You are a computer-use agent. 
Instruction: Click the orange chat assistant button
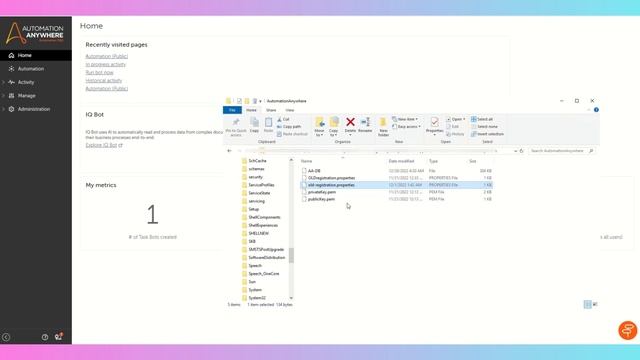tap(627, 330)
